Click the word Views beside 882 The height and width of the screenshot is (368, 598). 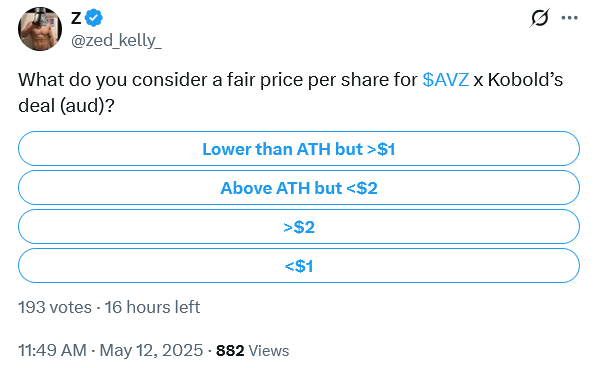click(269, 350)
